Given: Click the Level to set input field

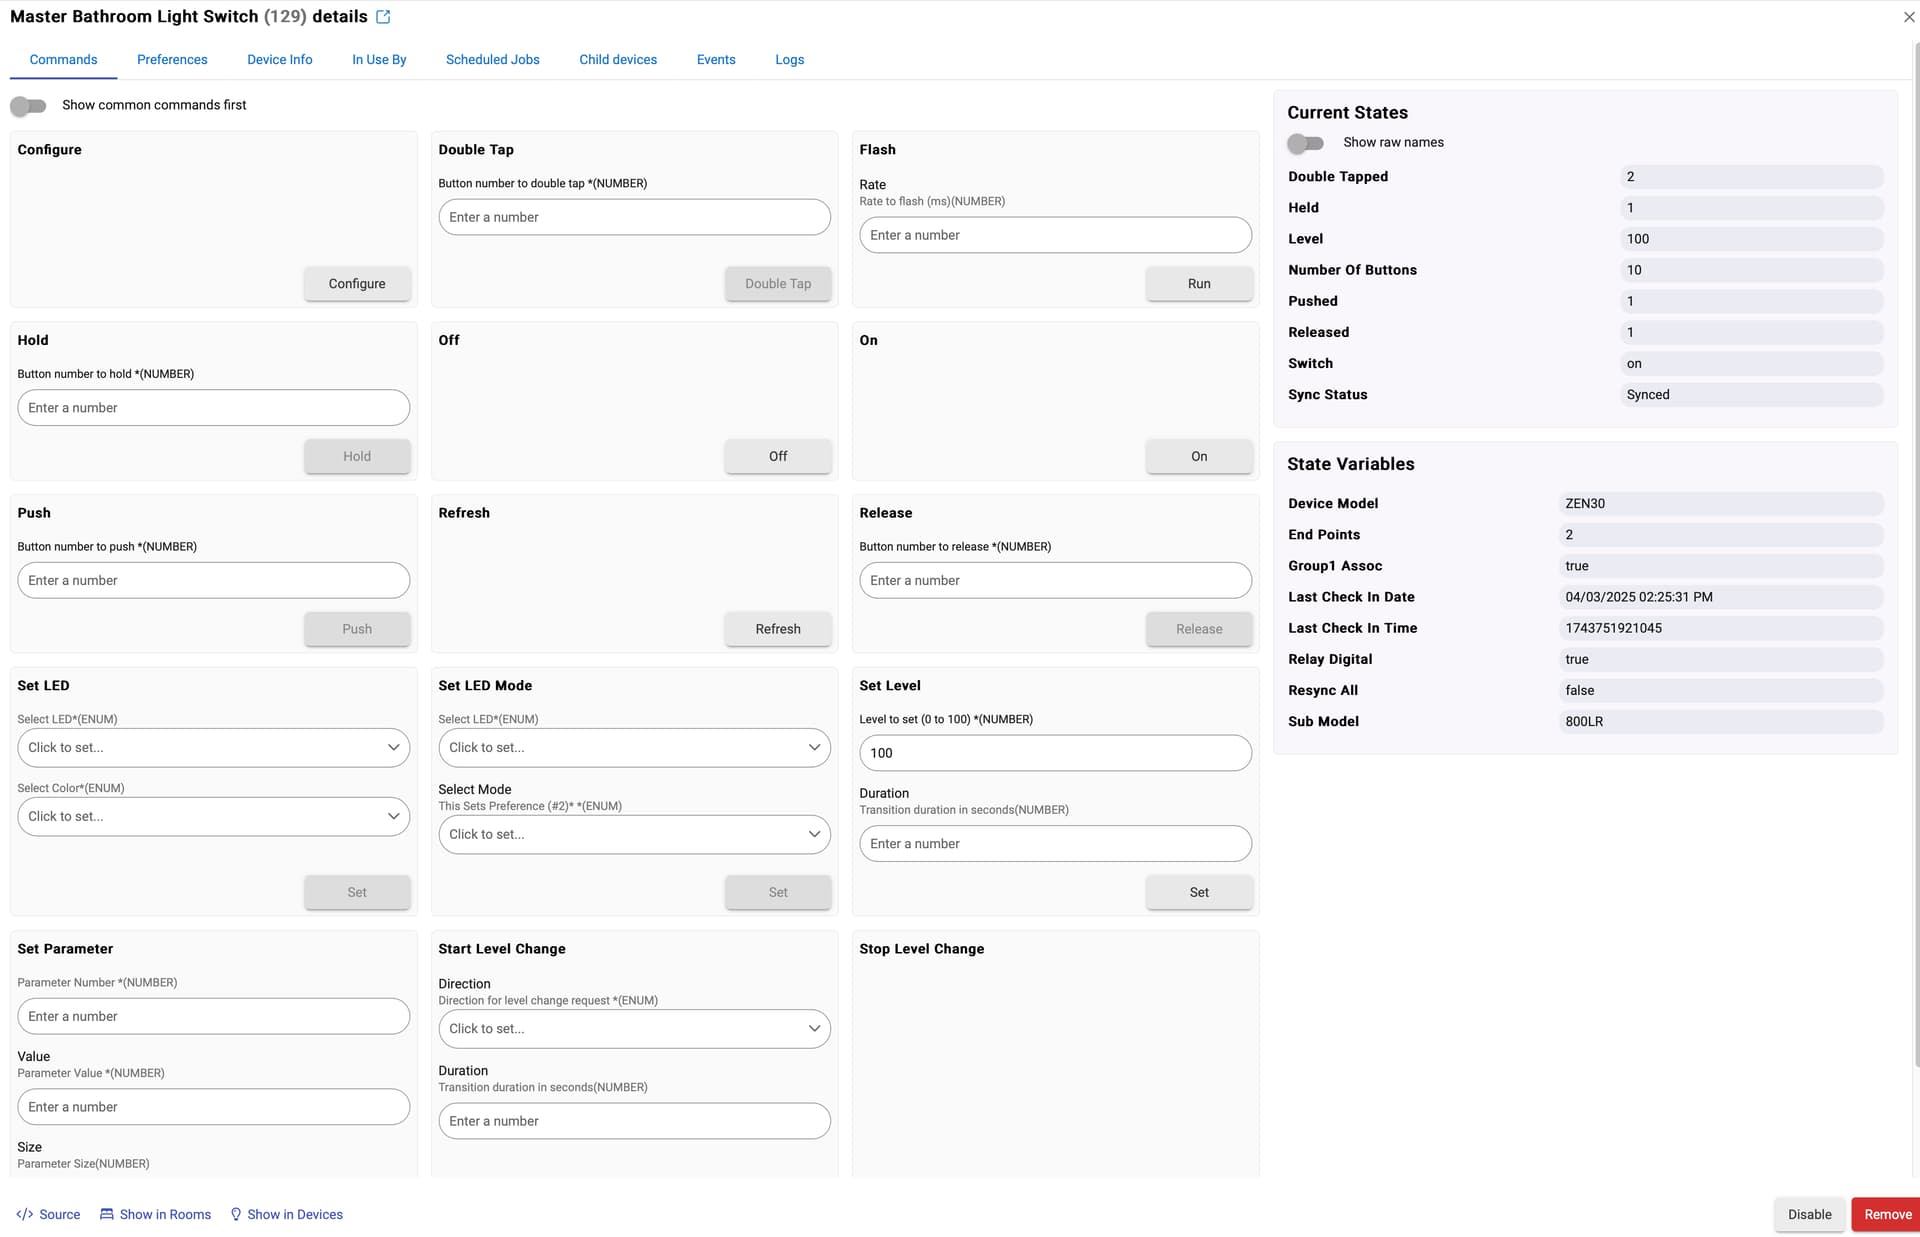Looking at the screenshot, I should pyautogui.click(x=1055, y=753).
